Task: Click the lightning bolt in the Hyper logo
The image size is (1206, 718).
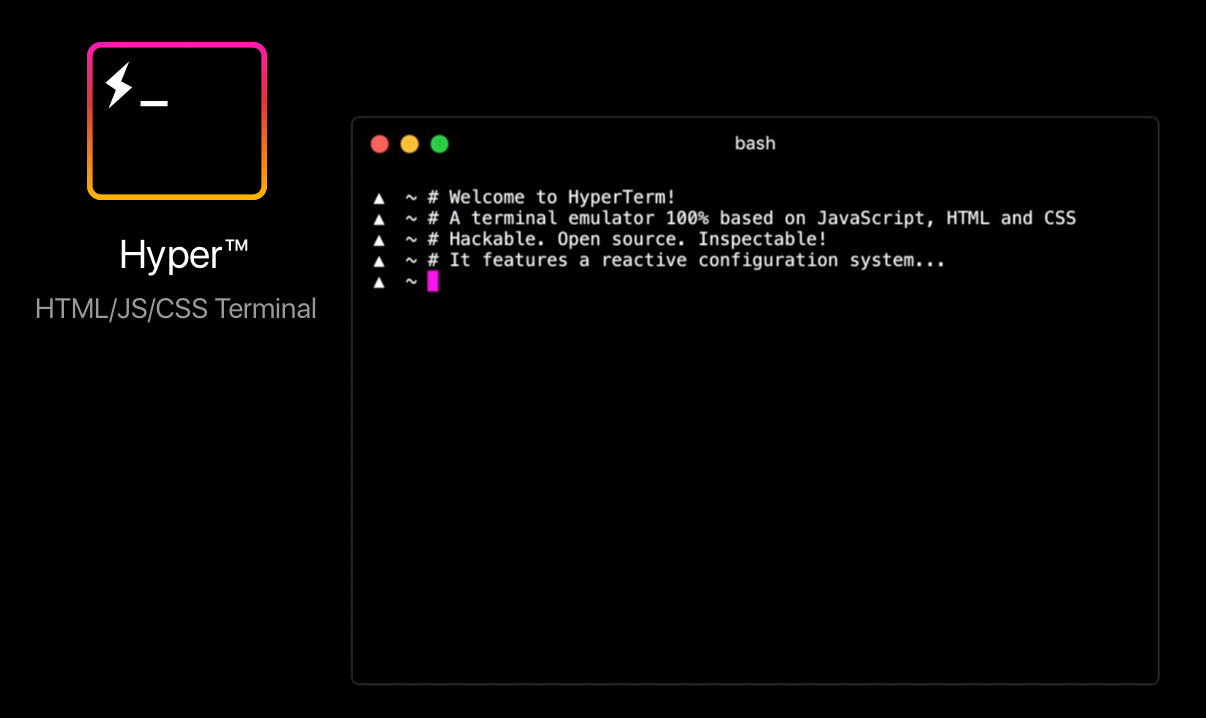Action: pos(119,85)
